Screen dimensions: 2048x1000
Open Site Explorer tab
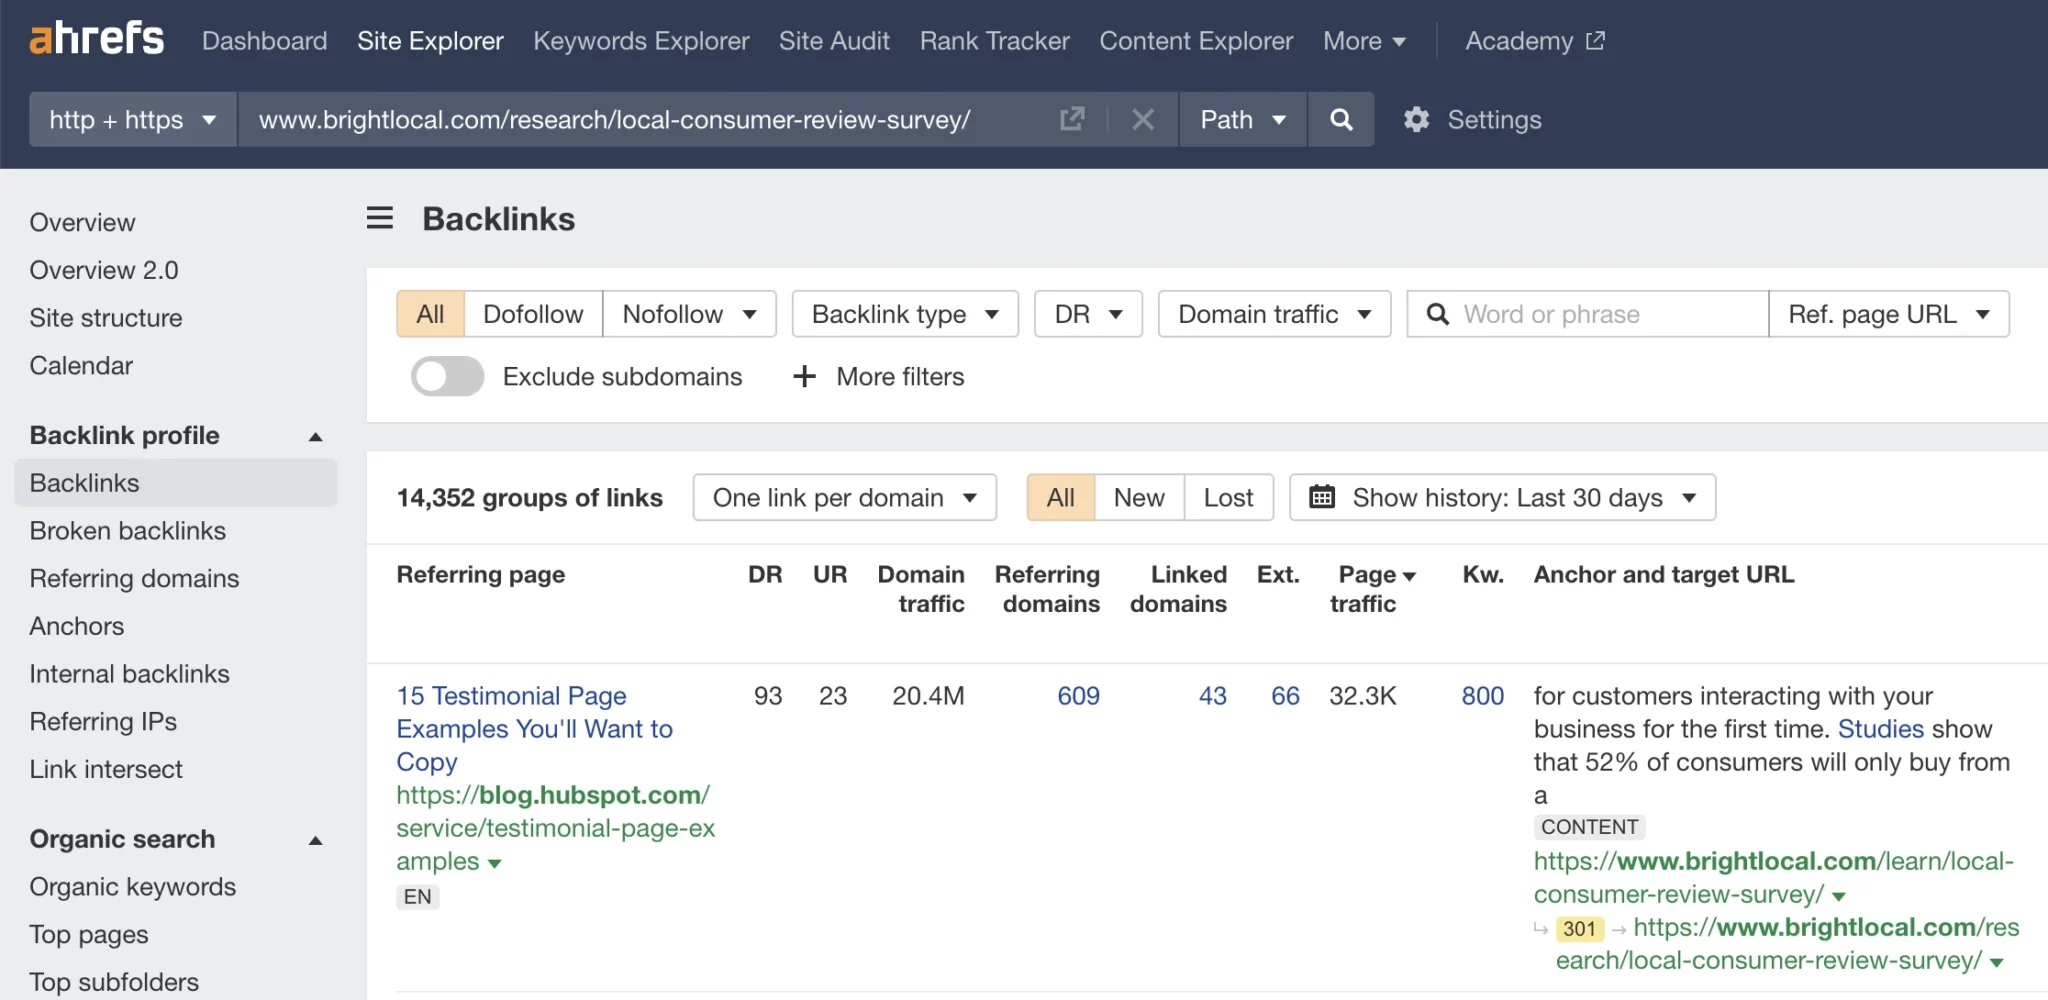tap(430, 41)
